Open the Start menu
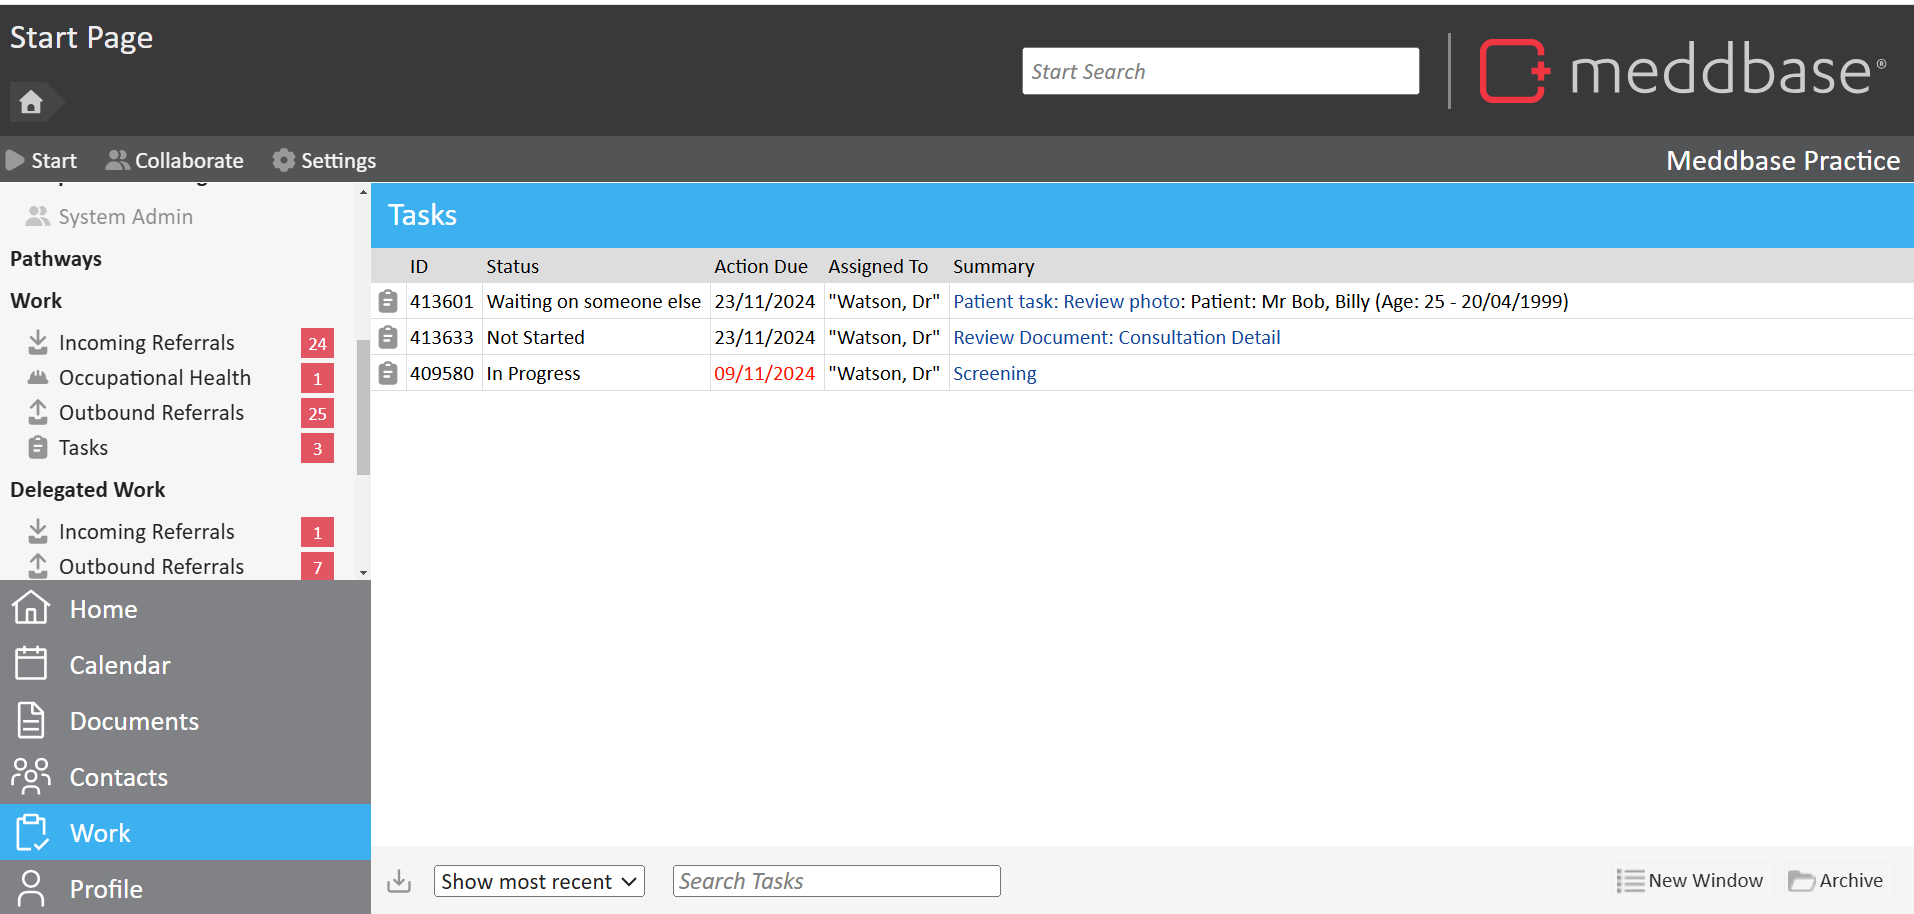Viewport: 1914px width, 914px height. point(42,161)
